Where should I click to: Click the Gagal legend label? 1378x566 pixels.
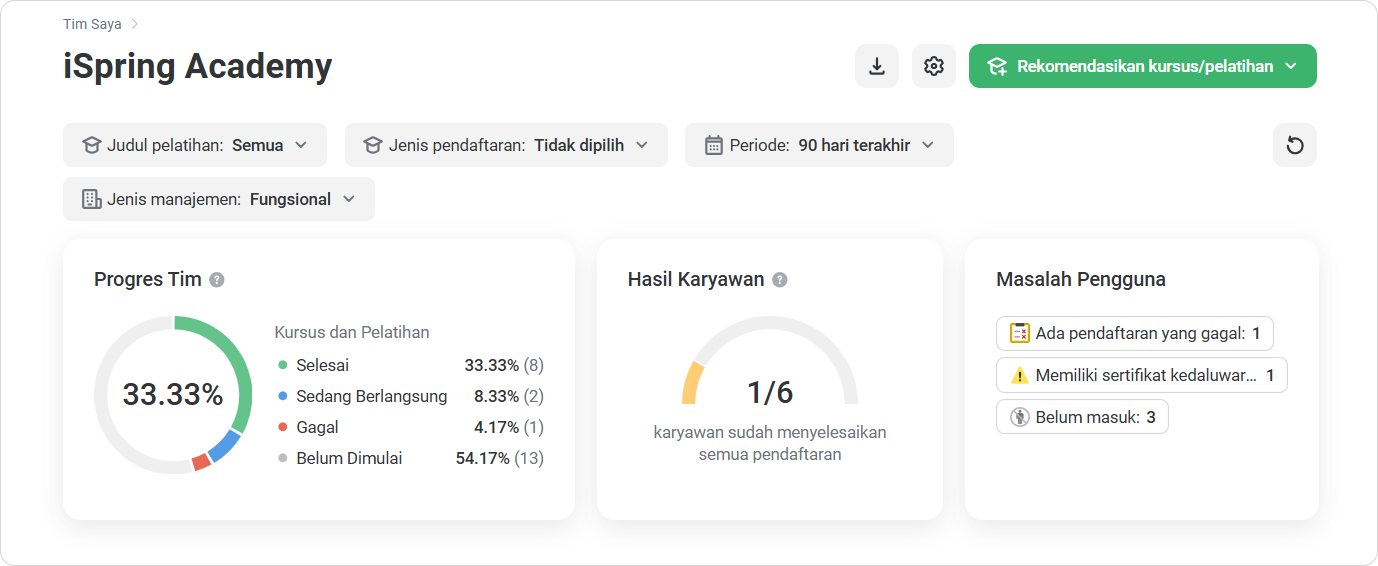click(x=318, y=427)
